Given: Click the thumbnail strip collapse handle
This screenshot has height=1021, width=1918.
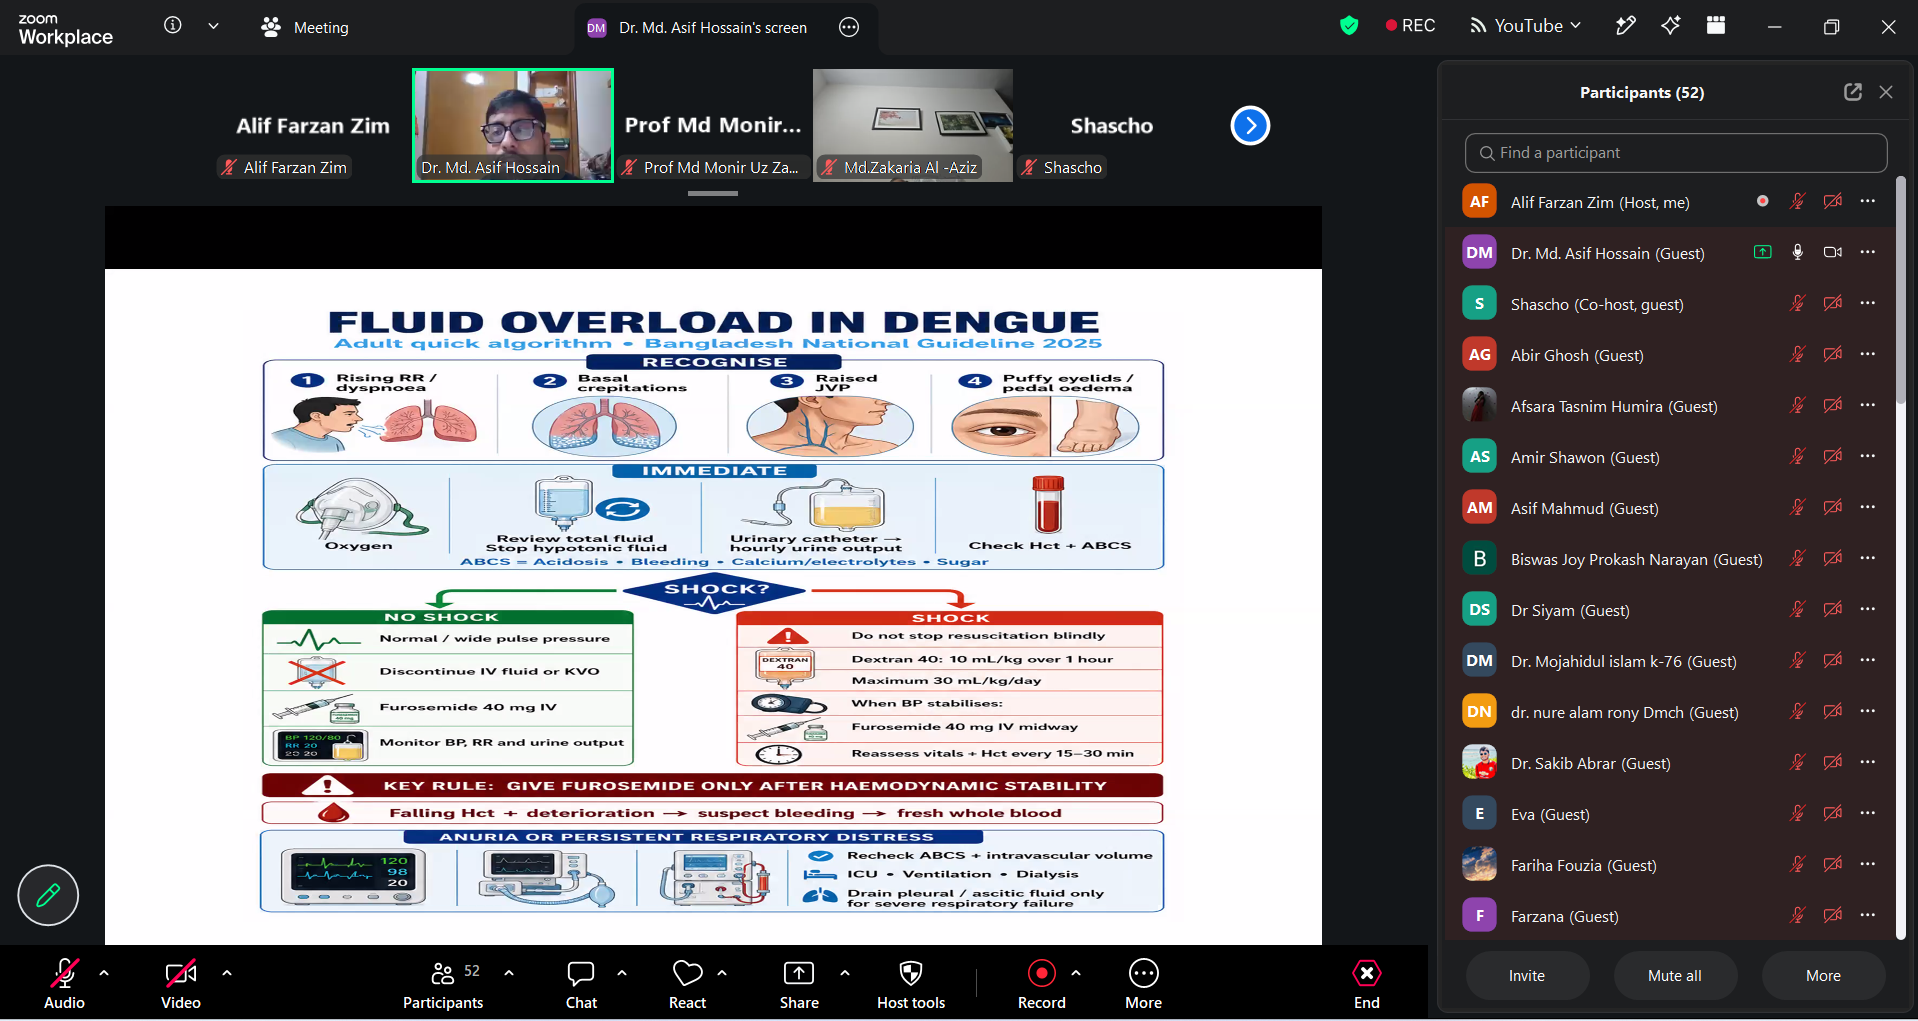Looking at the screenshot, I should [x=713, y=193].
